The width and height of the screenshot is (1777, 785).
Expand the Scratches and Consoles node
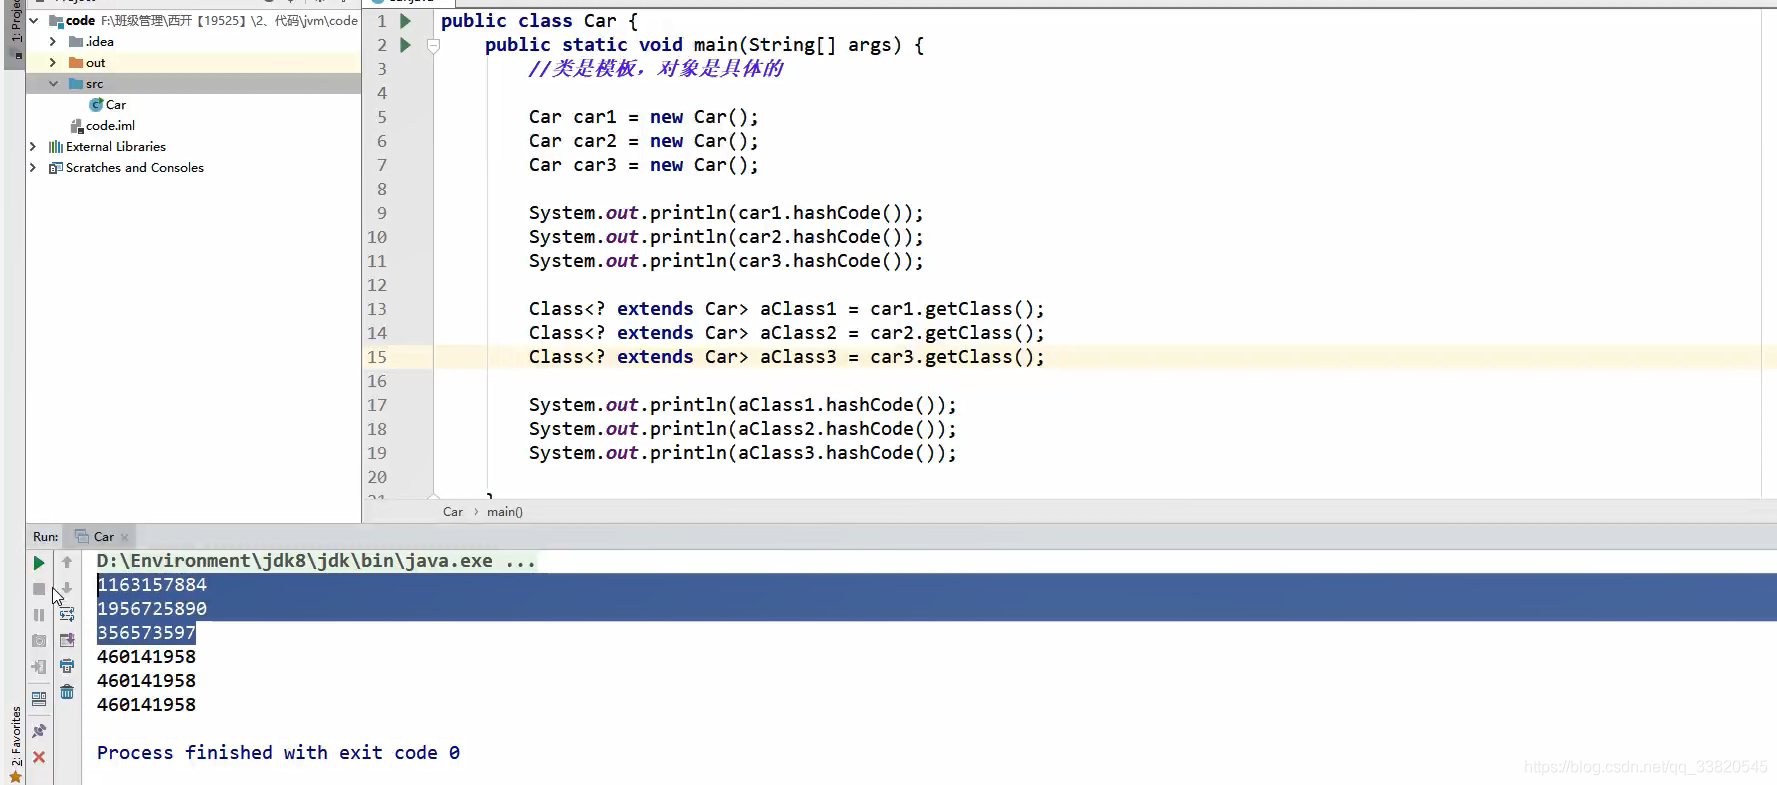[33, 167]
